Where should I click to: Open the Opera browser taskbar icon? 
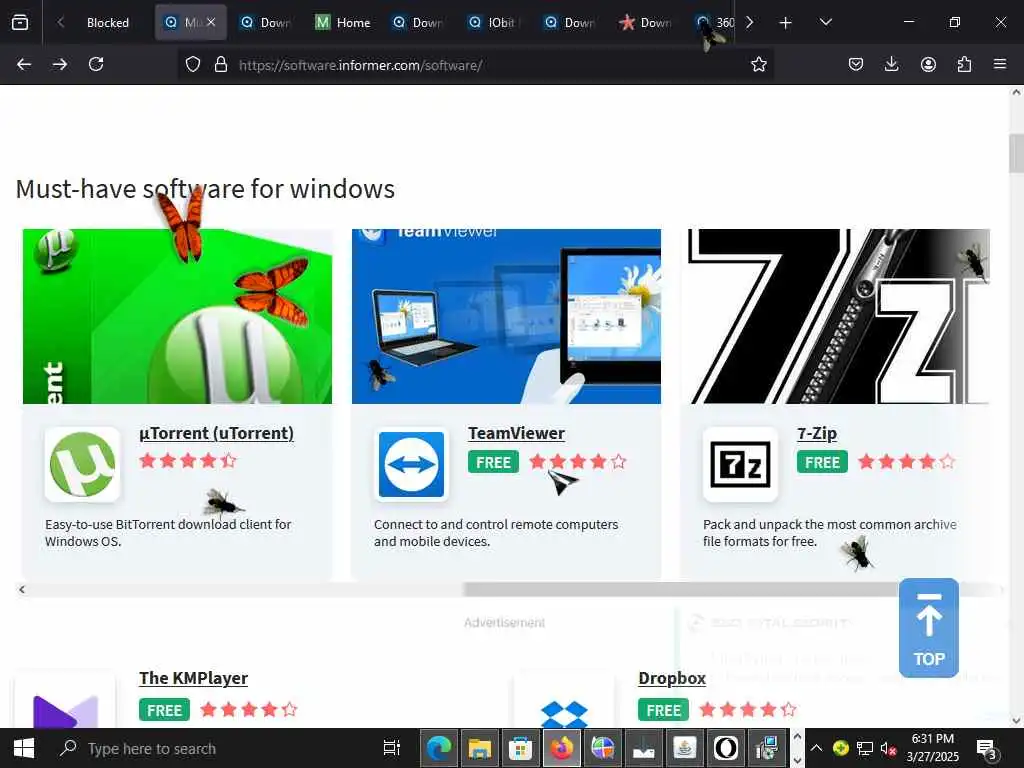(x=726, y=748)
